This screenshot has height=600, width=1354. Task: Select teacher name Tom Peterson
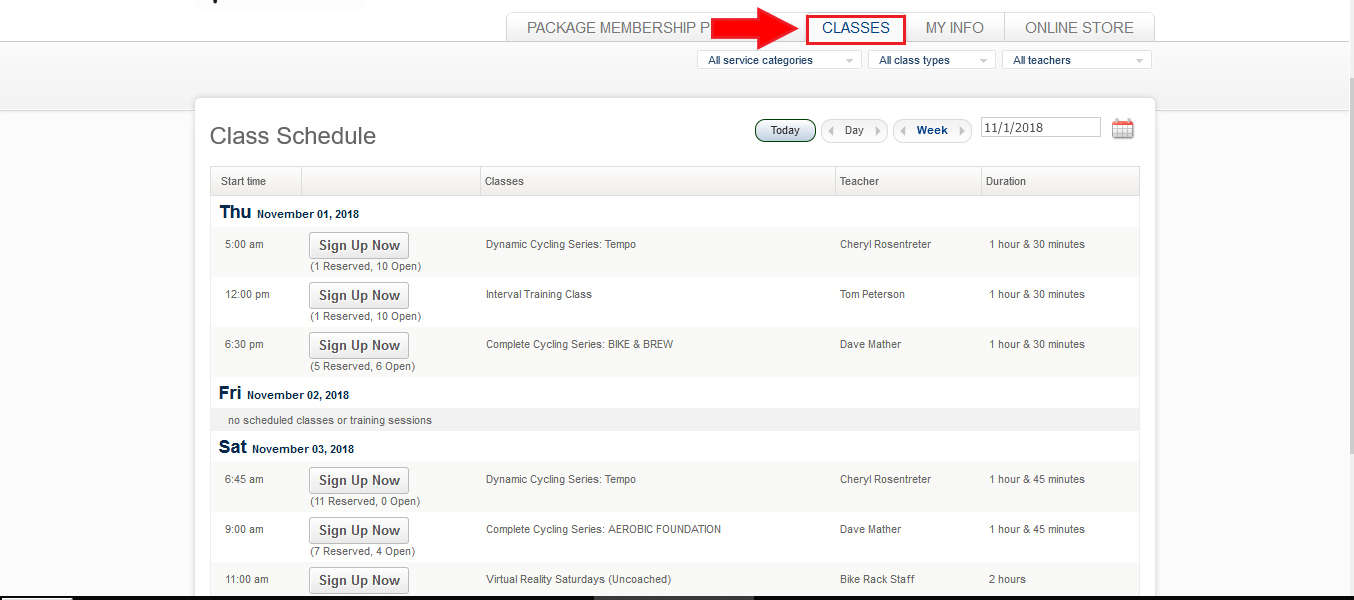tap(872, 295)
